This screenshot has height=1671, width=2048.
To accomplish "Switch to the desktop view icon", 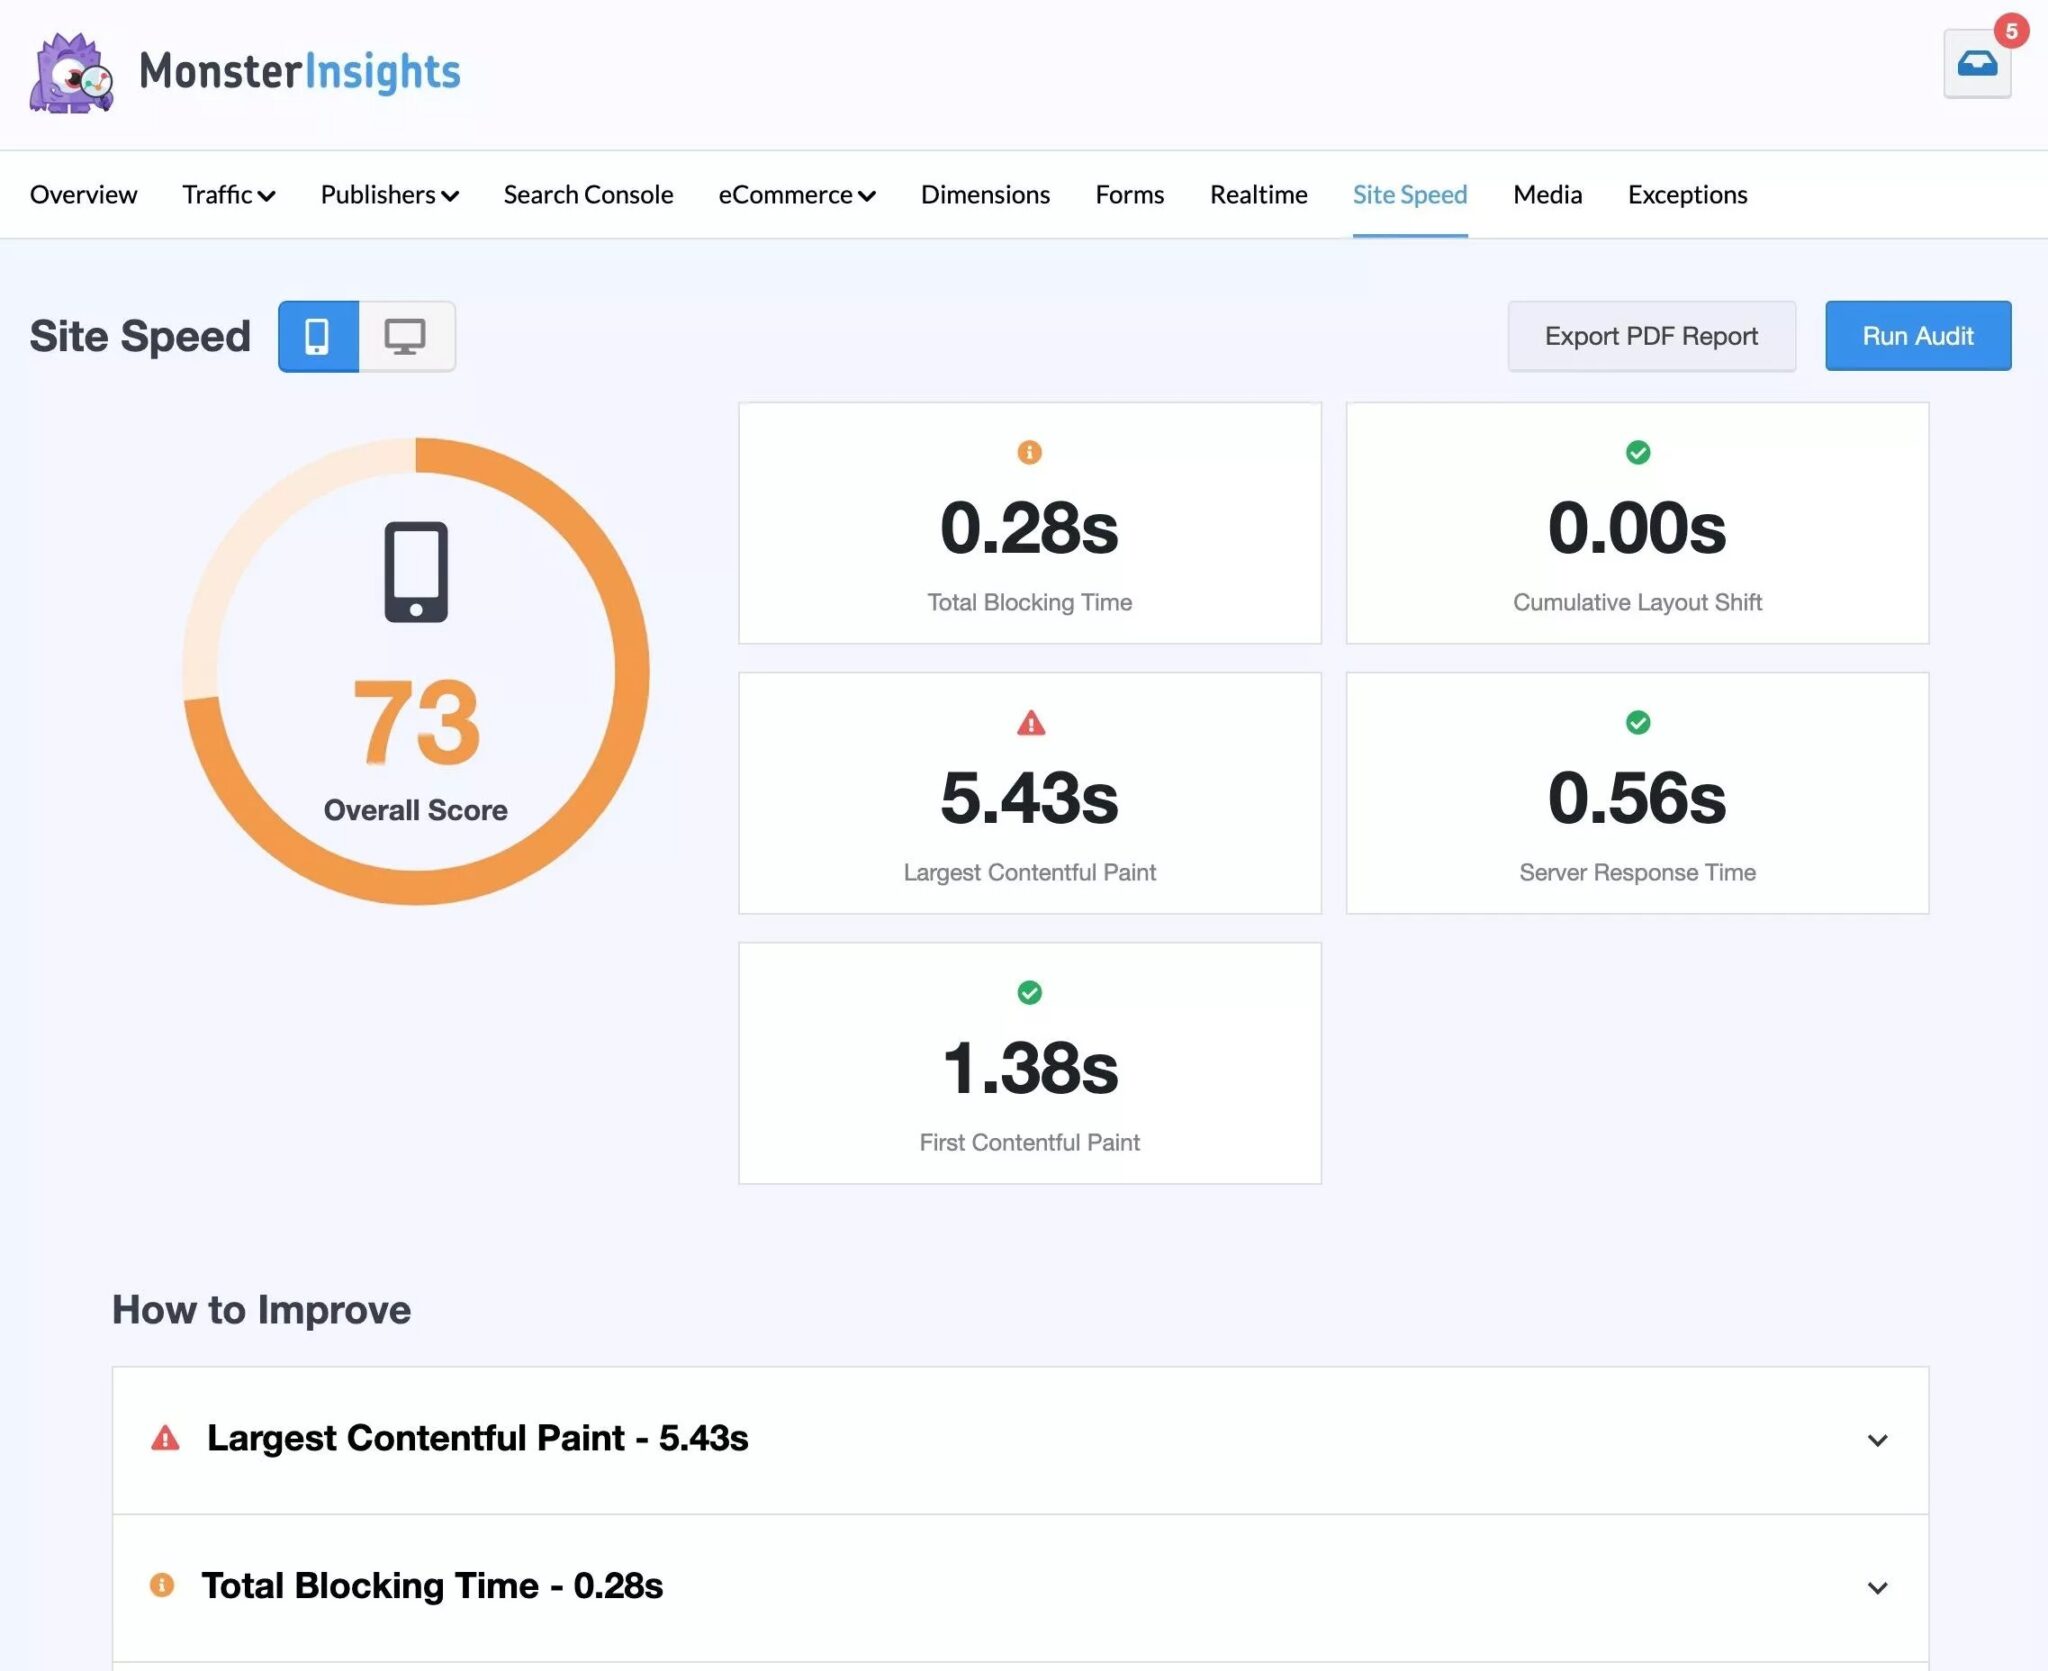I will point(405,336).
